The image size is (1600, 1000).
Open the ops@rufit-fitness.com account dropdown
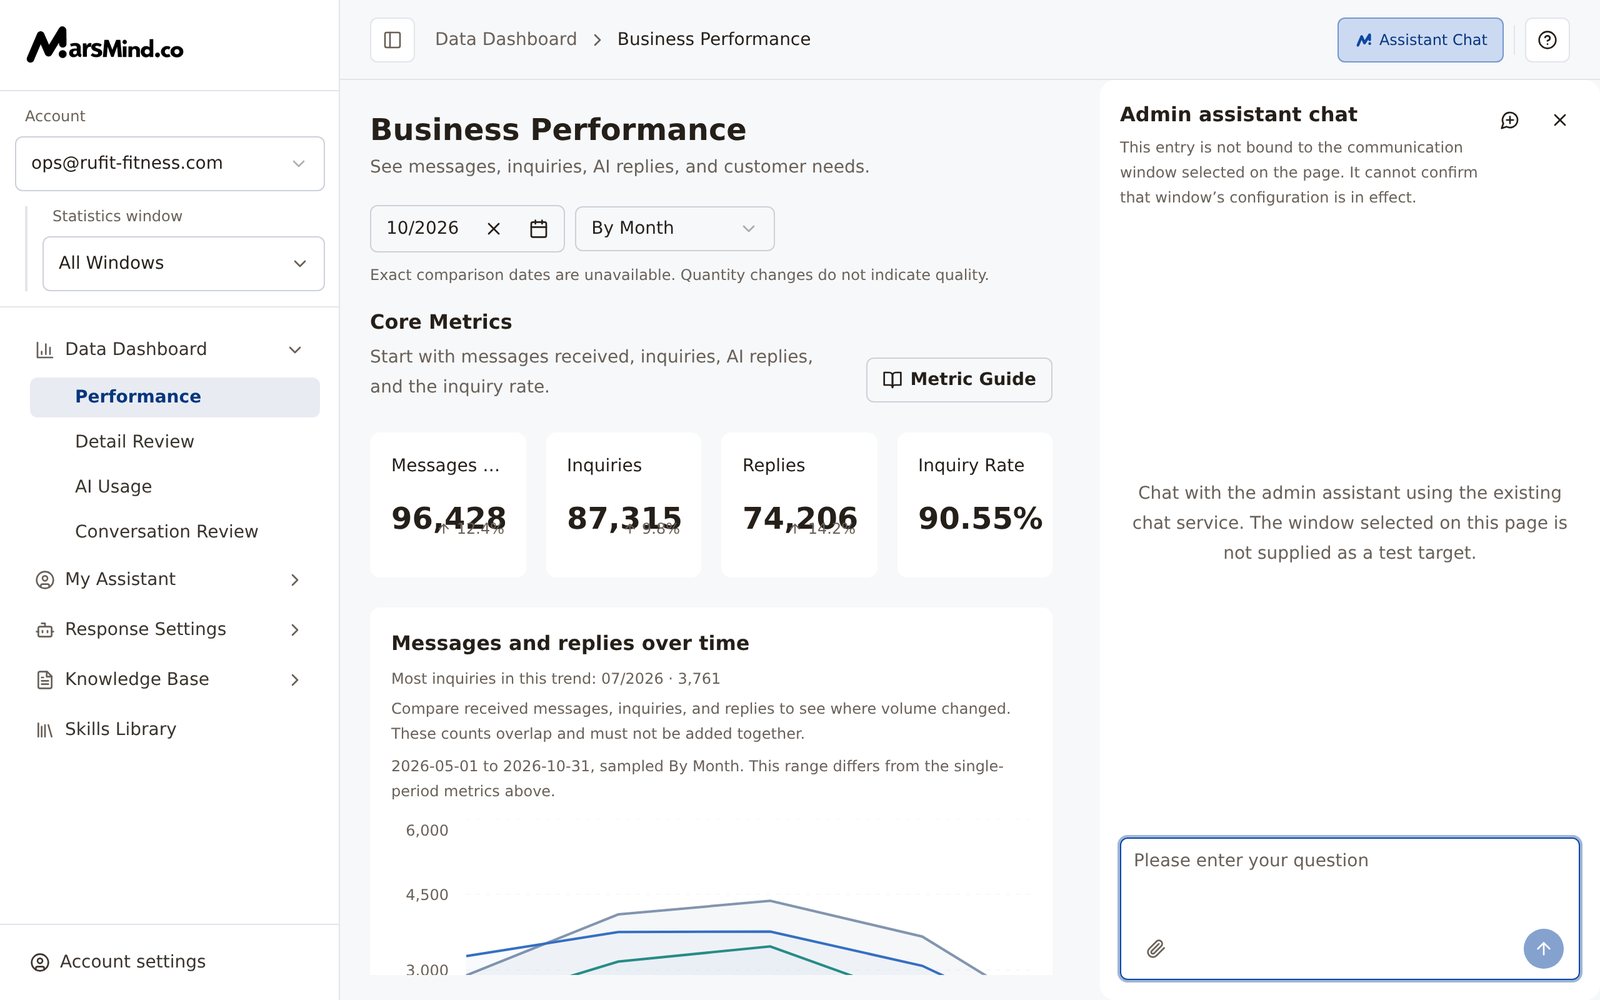pos(170,163)
